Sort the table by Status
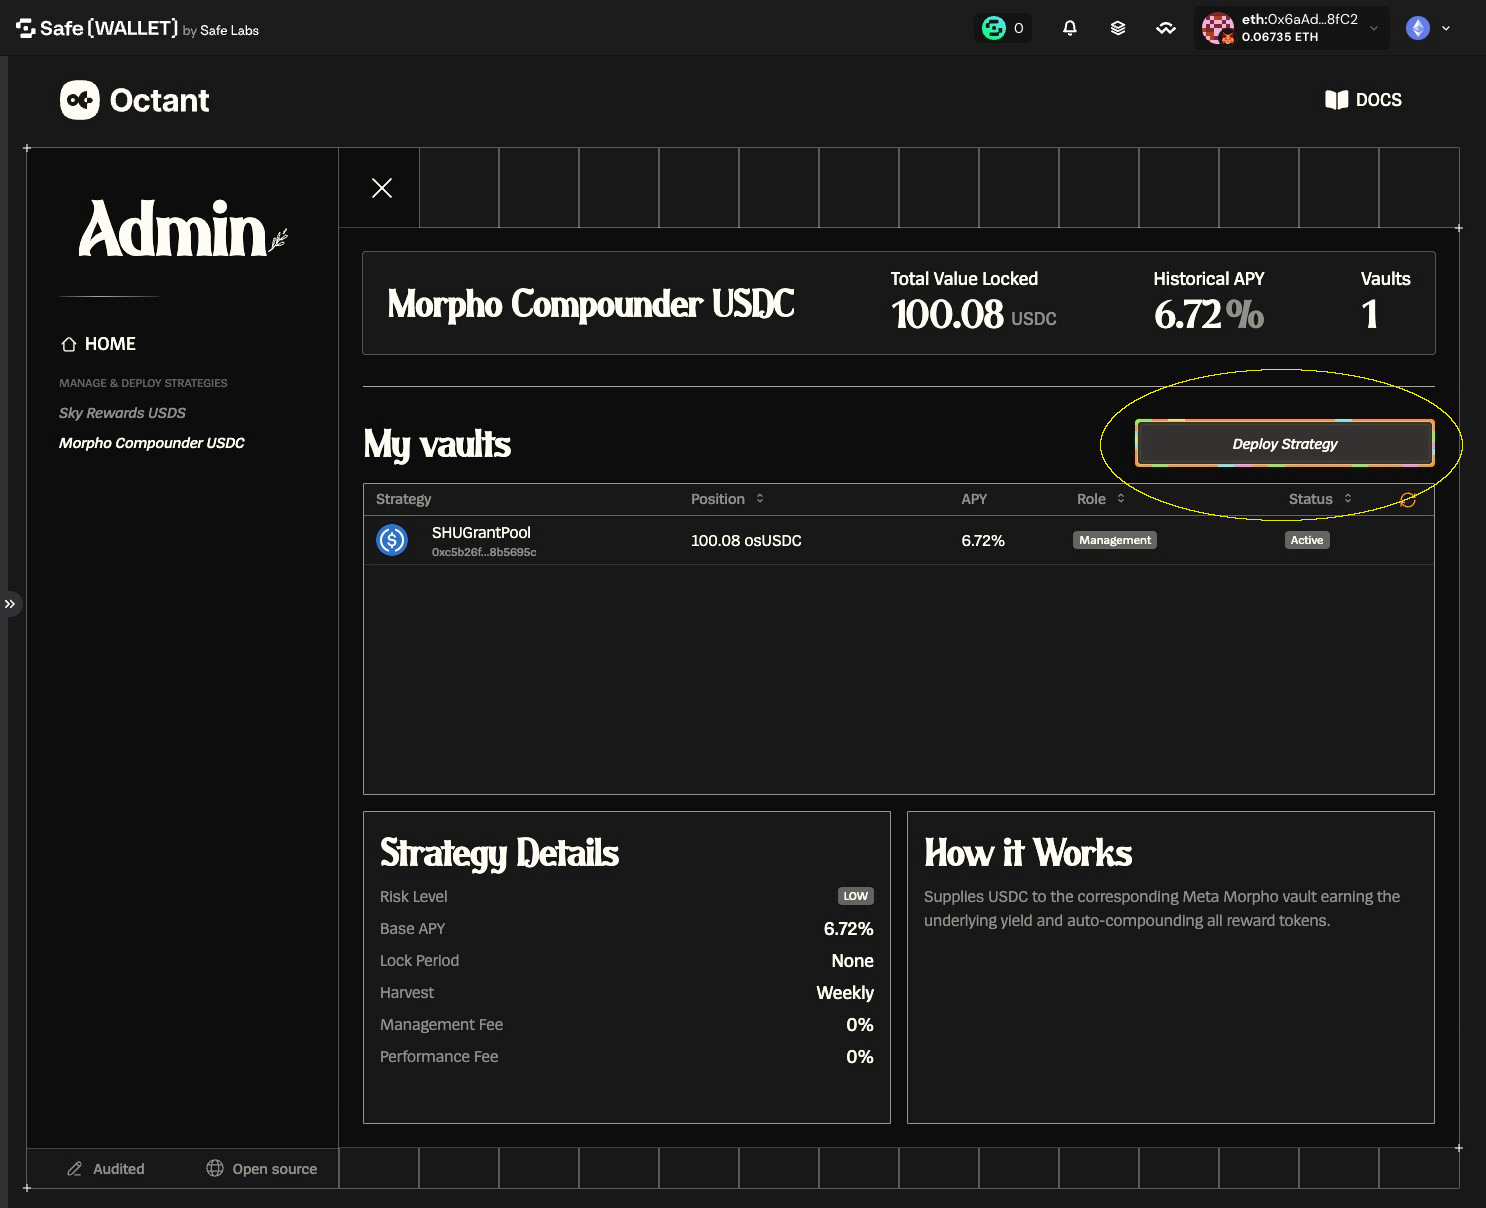This screenshot has width=1486, height=1208. 1320,499
